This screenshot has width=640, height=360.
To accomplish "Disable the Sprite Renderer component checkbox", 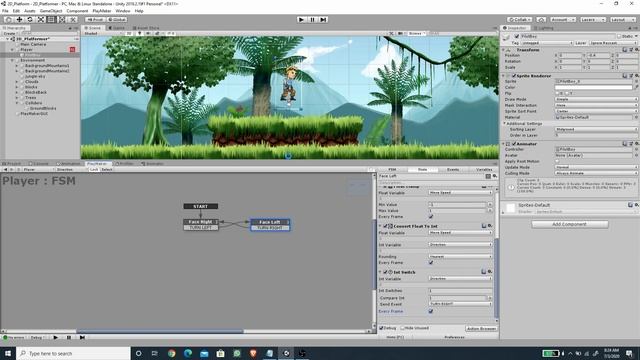I will (x=514, y=76).
